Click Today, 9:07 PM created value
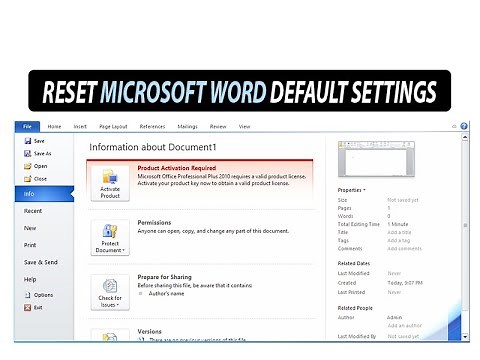 pos(405,283)
